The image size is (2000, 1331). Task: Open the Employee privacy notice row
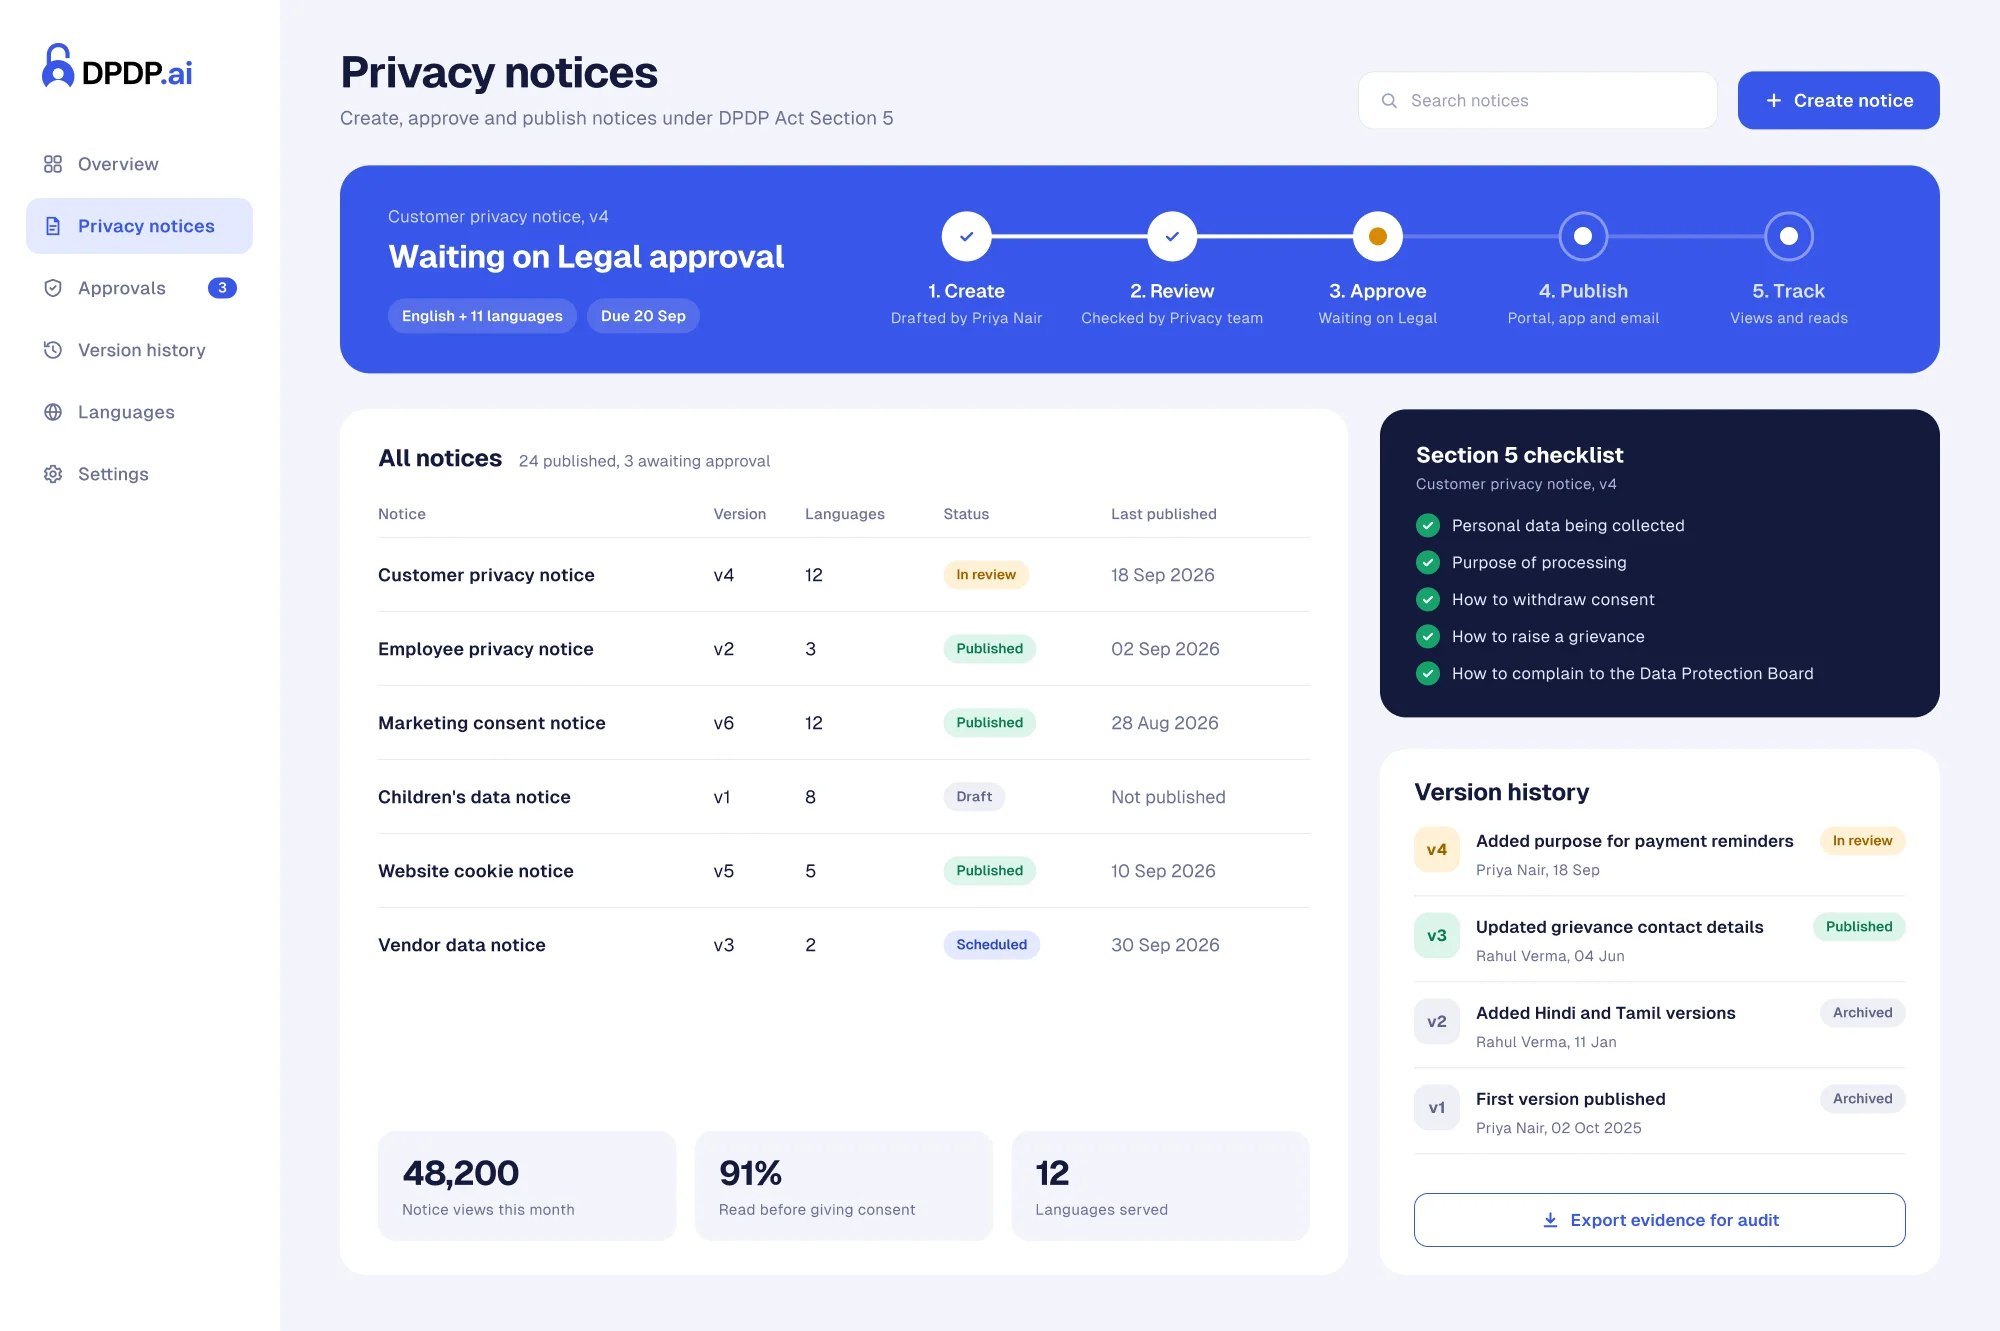point(844,649)
